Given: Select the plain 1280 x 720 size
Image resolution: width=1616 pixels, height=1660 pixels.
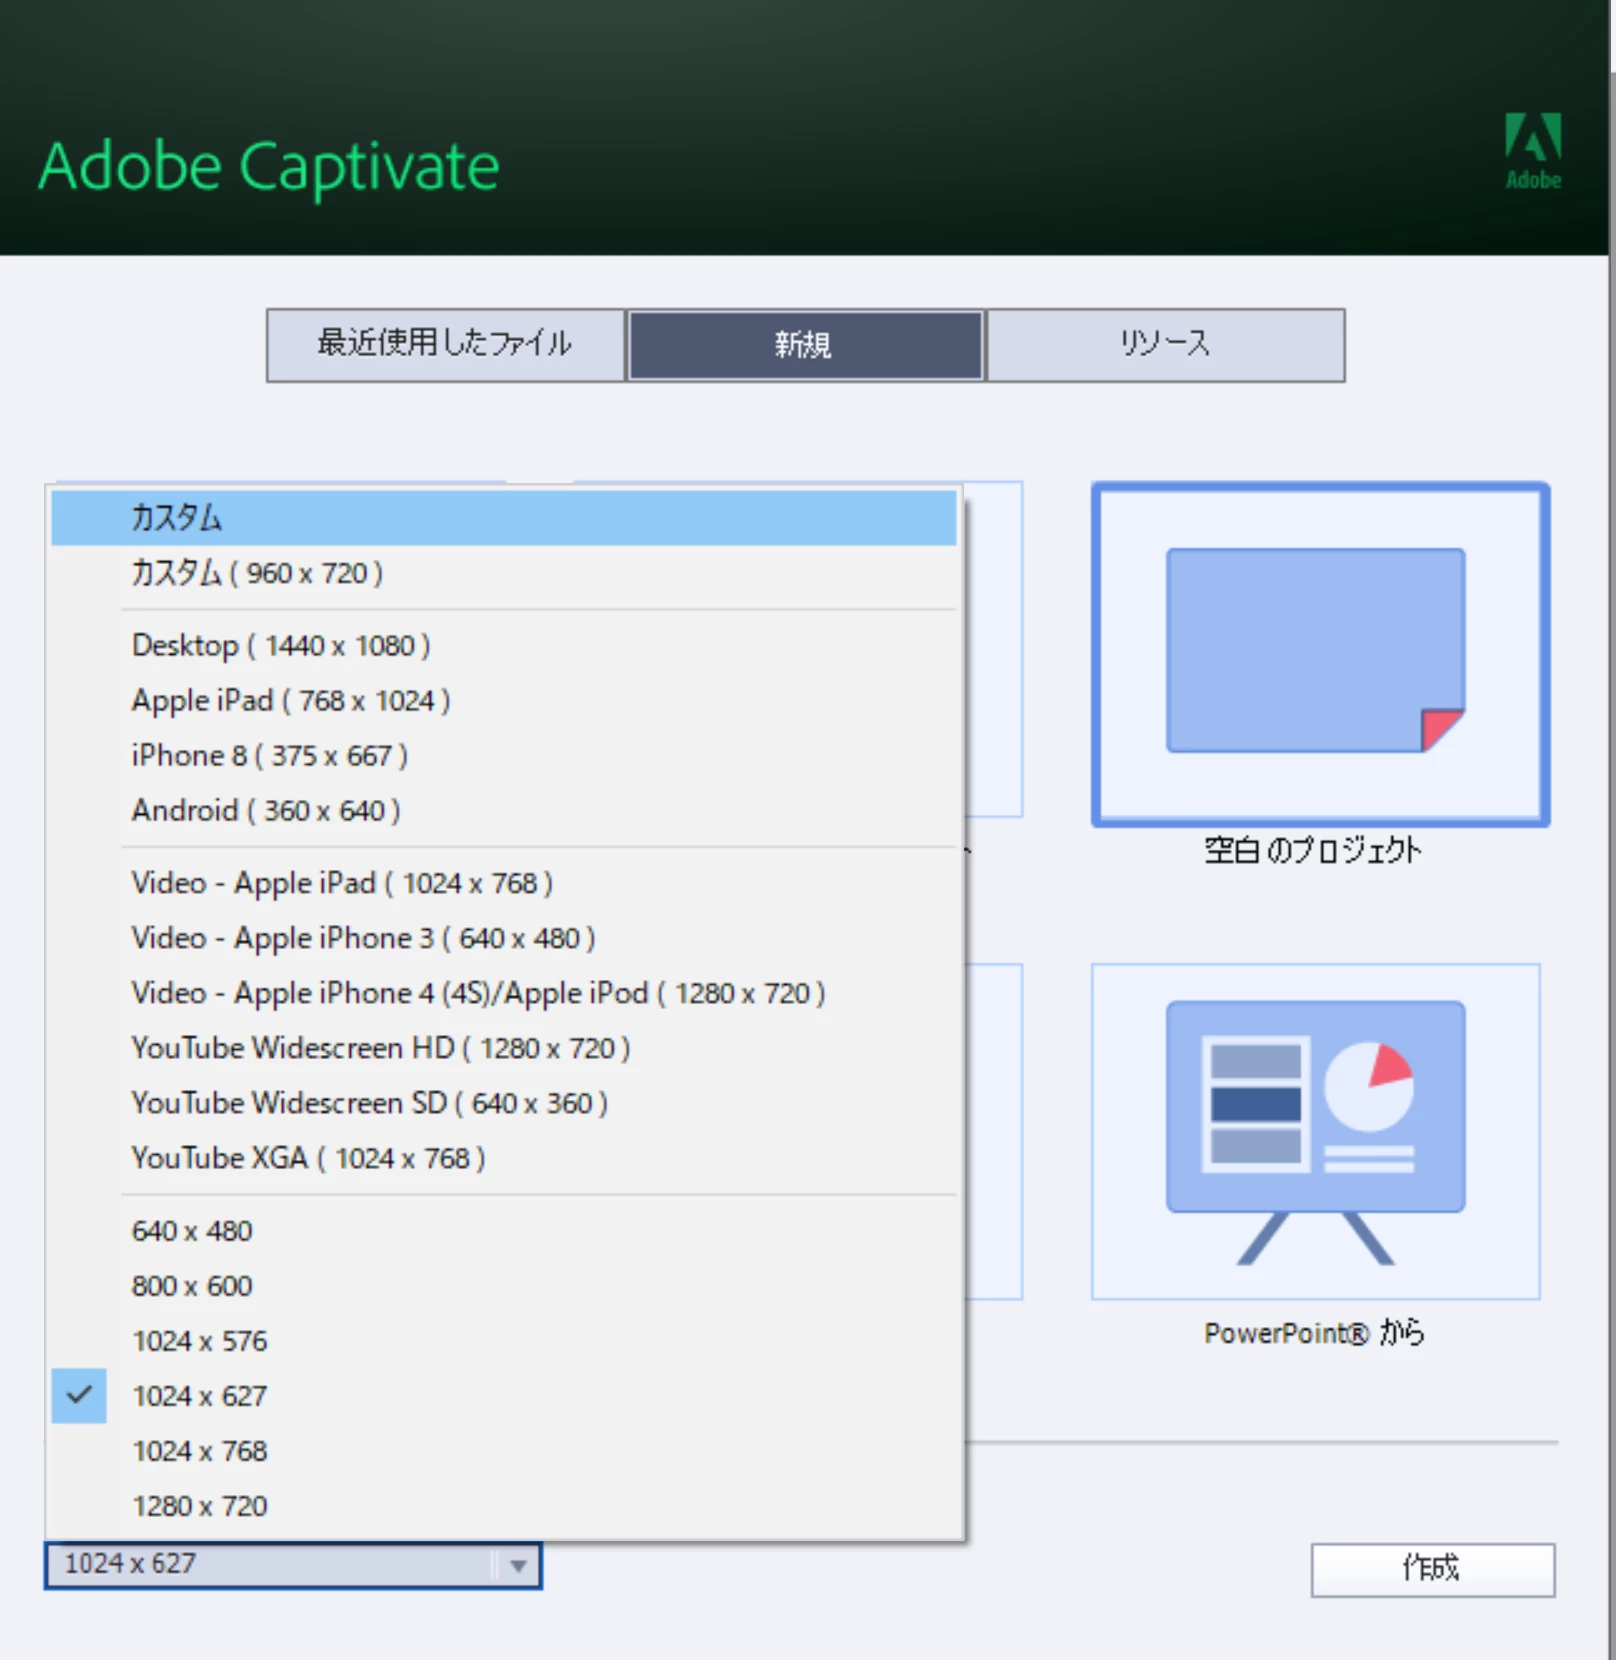Looking at the screenshot, I should [504, 1506].
